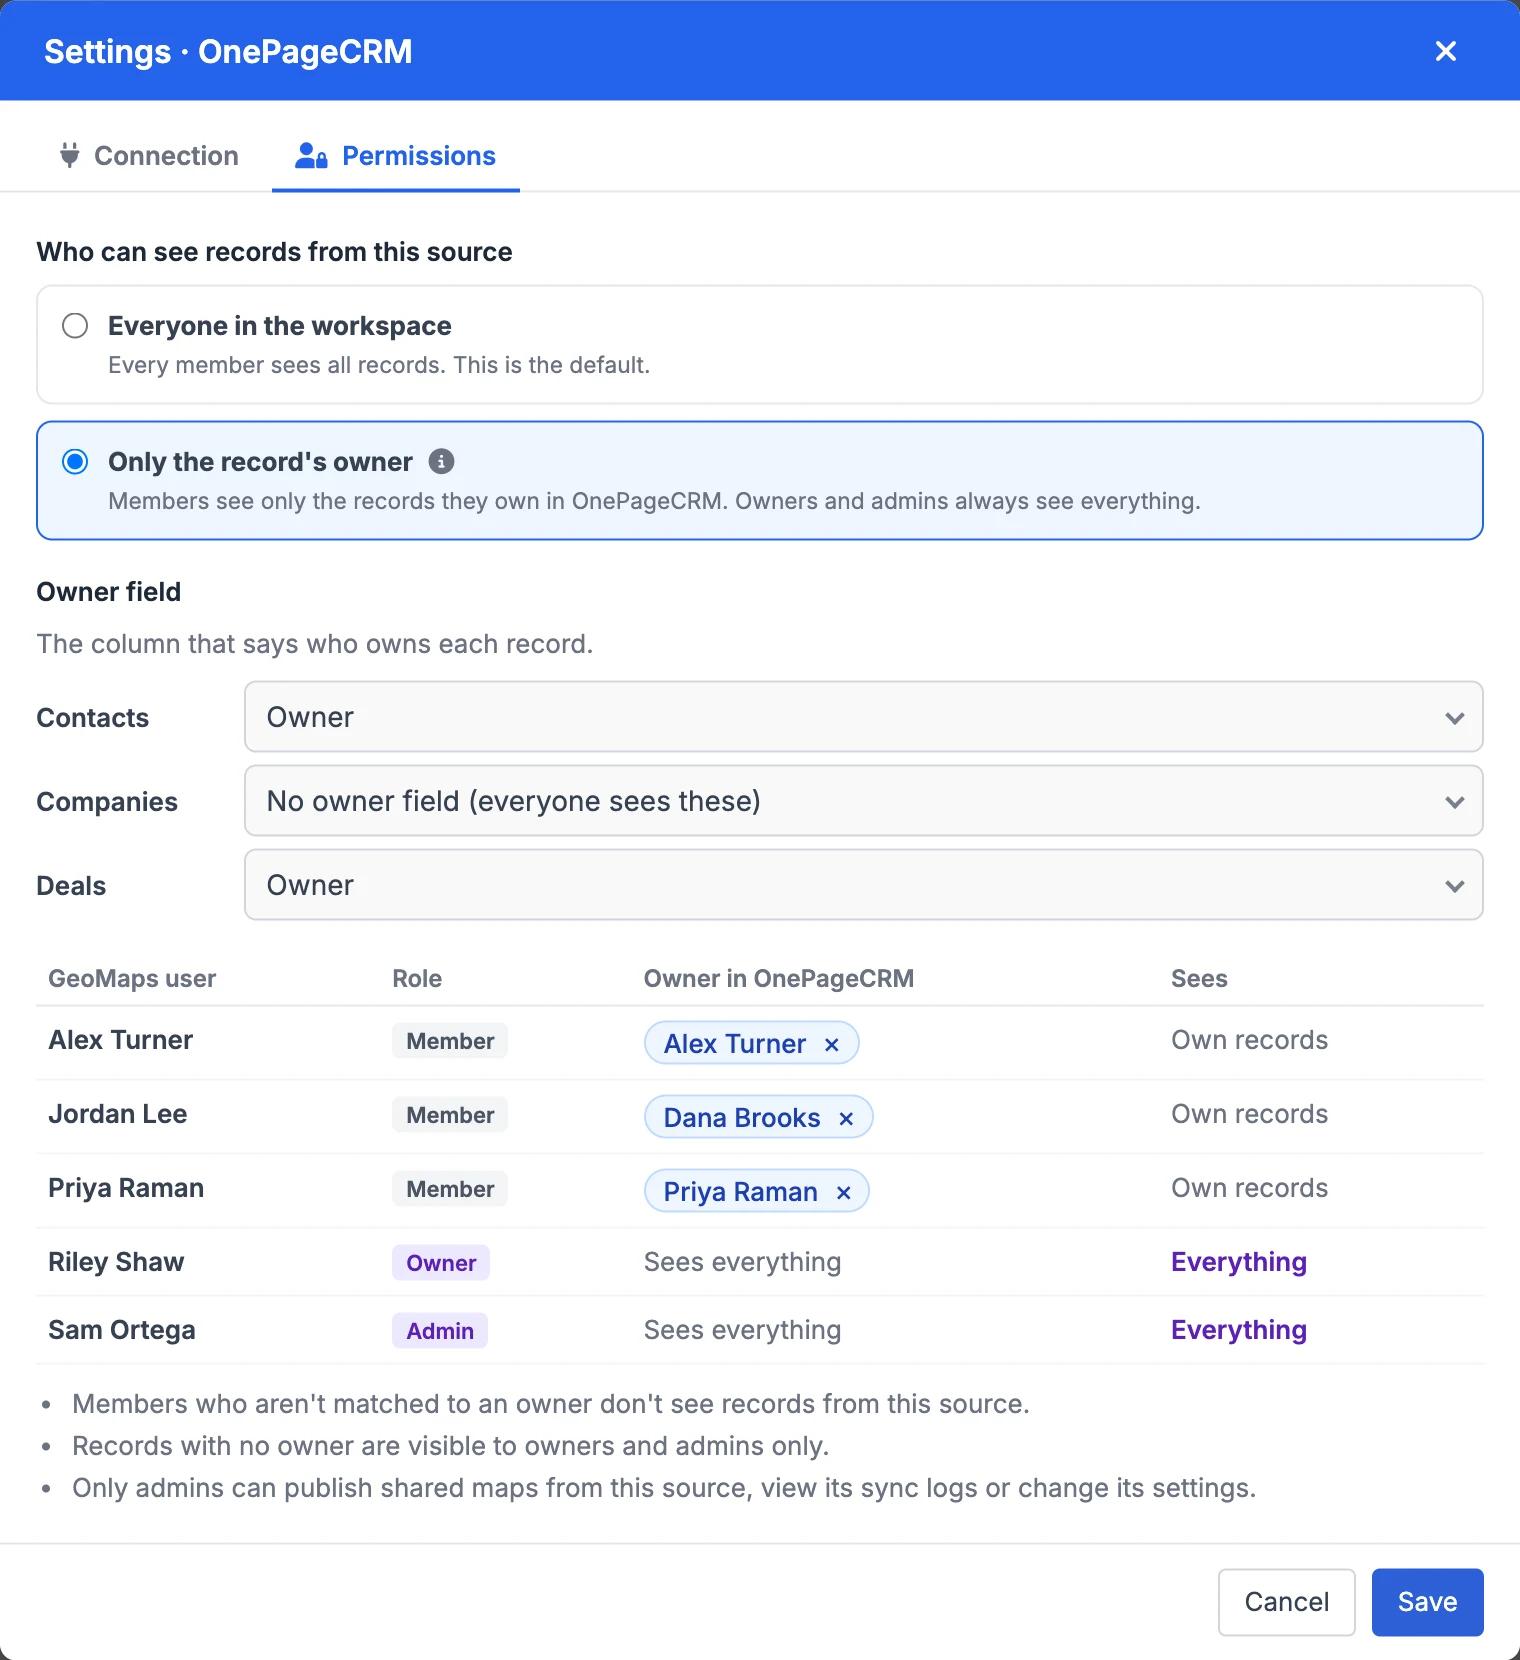Click the plug icon on Connection tab

pyautogui.click(x=69, y=156)
